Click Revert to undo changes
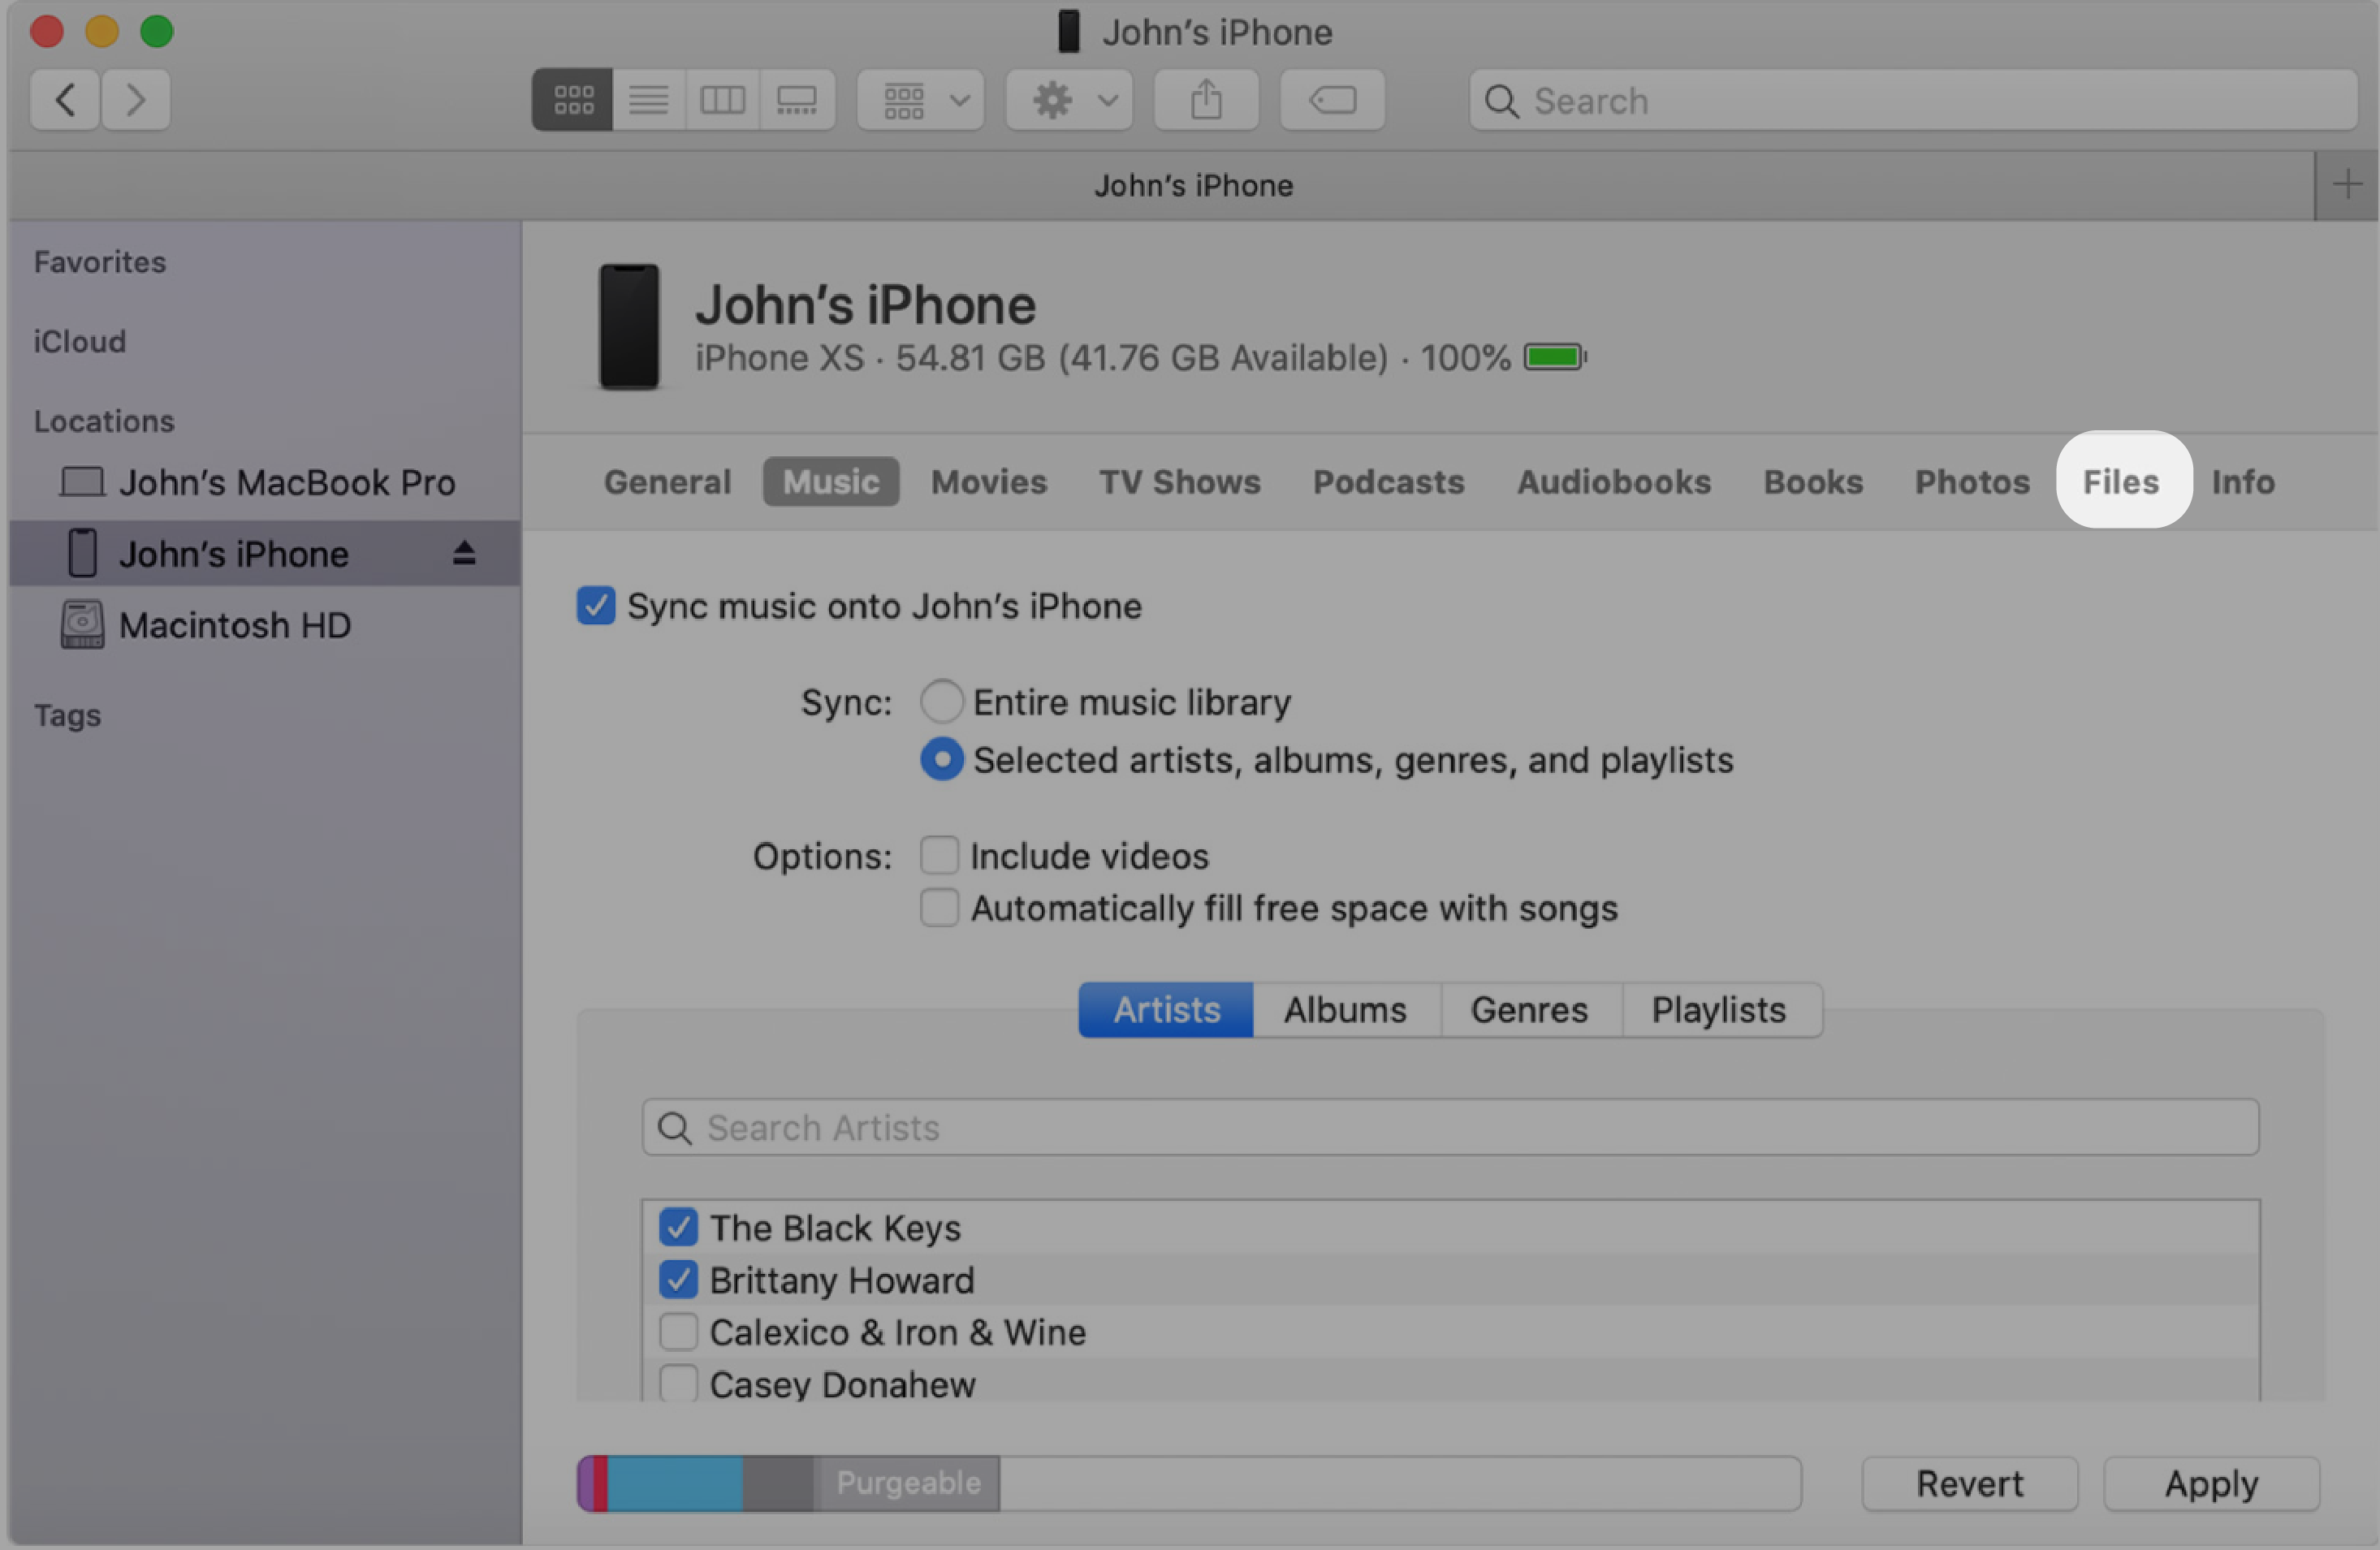Viewport: 2380px width, 1550px height. click(1971, 1481)
